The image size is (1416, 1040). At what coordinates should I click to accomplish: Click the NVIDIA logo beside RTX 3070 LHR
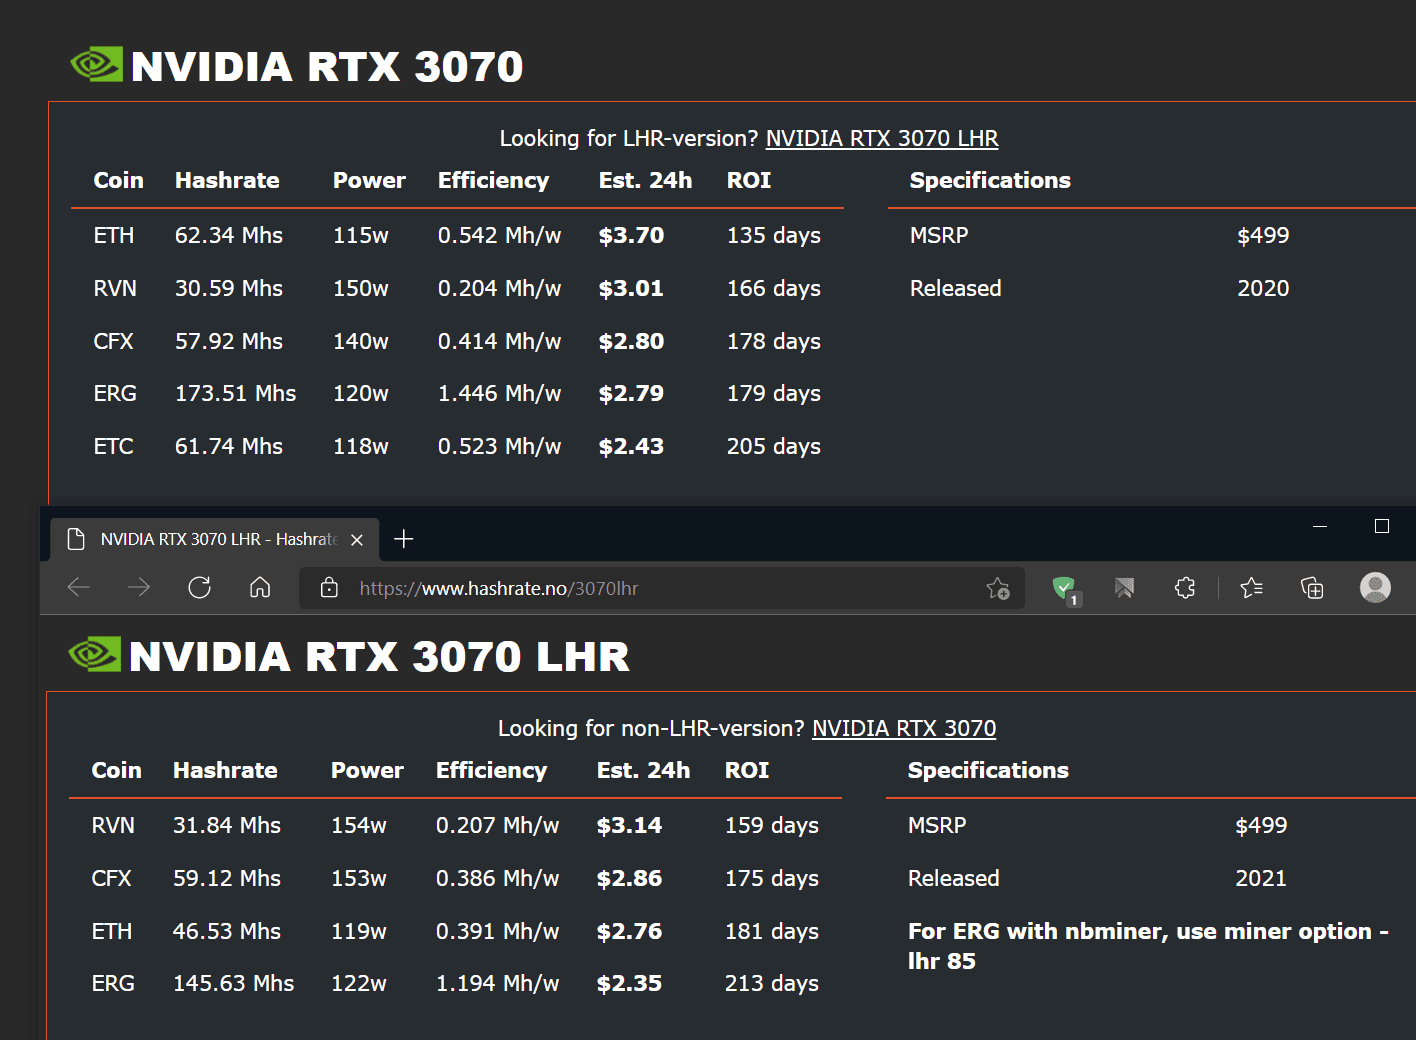pos(95,655)
